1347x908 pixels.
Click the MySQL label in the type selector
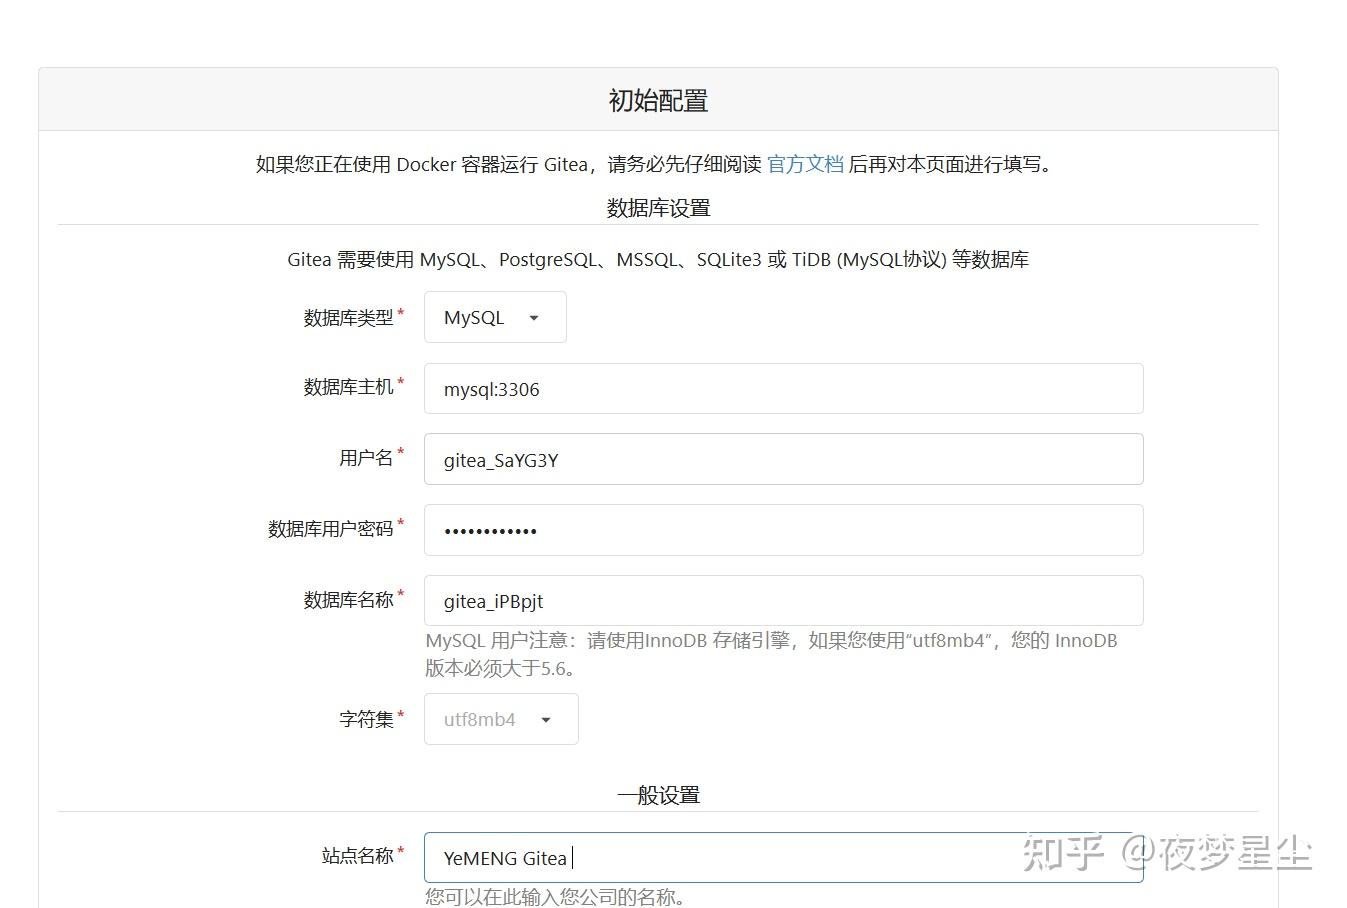click(x=474, y=316)
